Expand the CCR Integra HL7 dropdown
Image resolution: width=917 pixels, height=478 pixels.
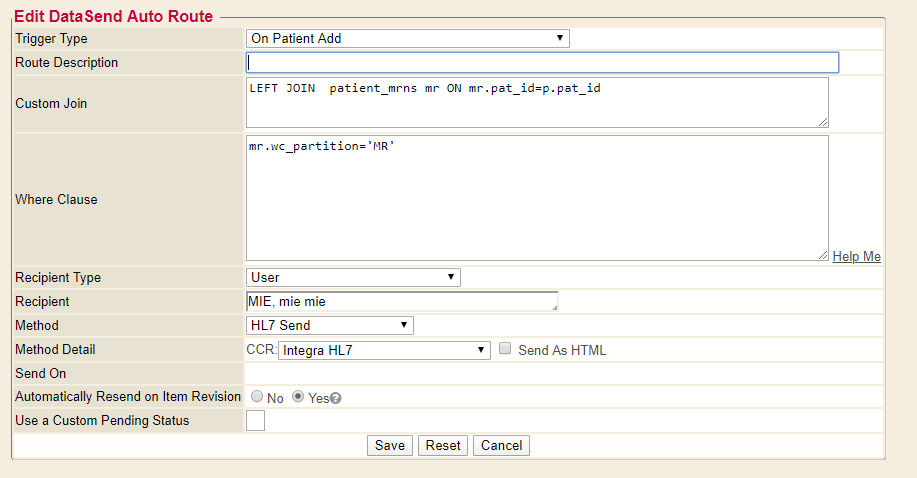[384, 350]
